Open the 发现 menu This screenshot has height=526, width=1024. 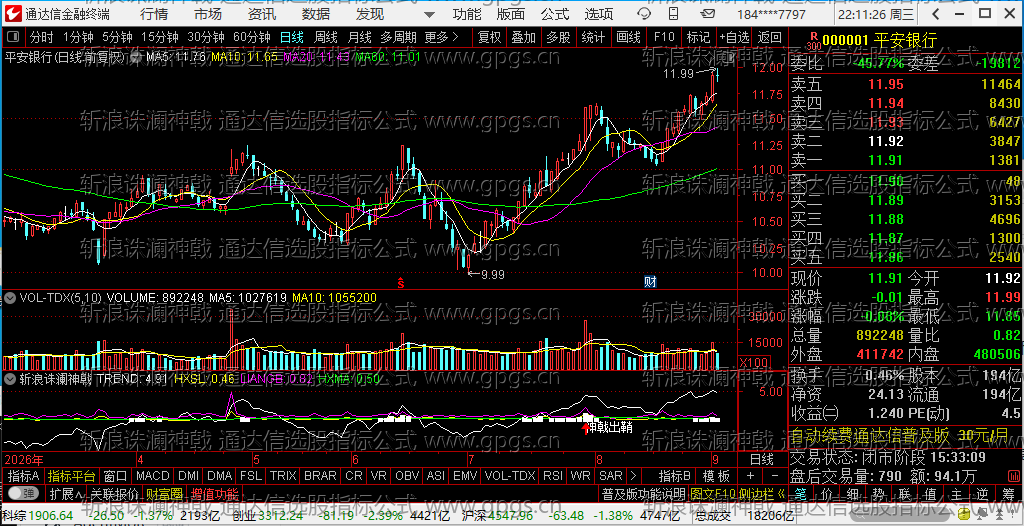click(x=370, y=14)
